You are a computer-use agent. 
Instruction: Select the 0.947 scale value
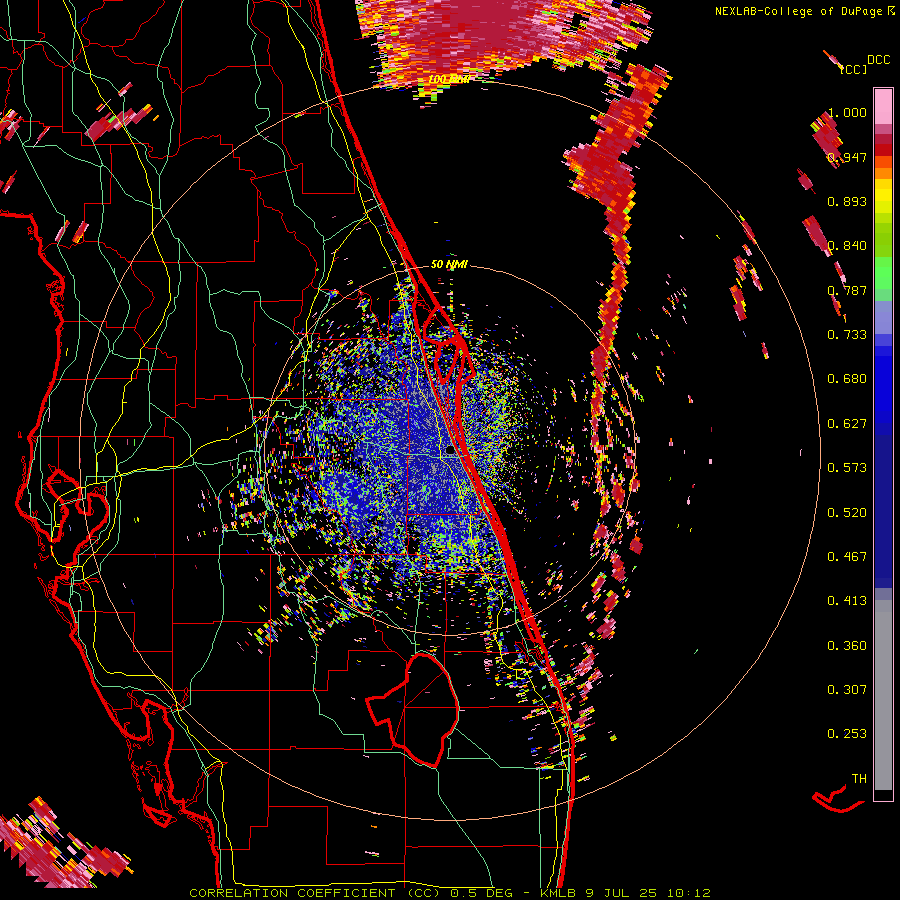[x=847, y=157]
